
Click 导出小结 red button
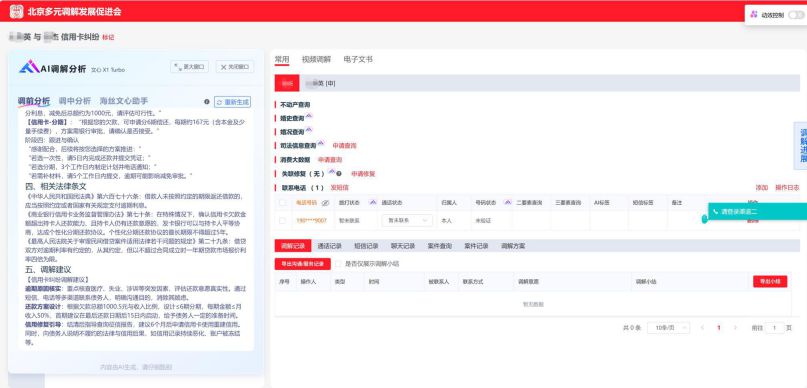[770, 281]
